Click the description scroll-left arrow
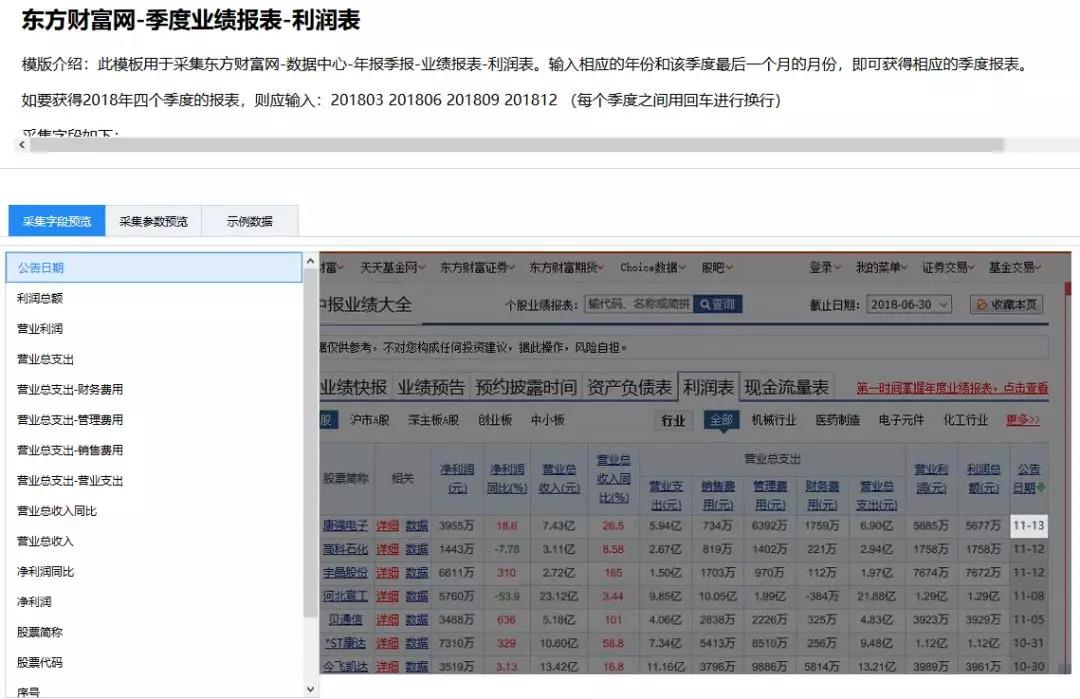The image size is (1080, 699). pyautogui.click(x=22, y=145)
